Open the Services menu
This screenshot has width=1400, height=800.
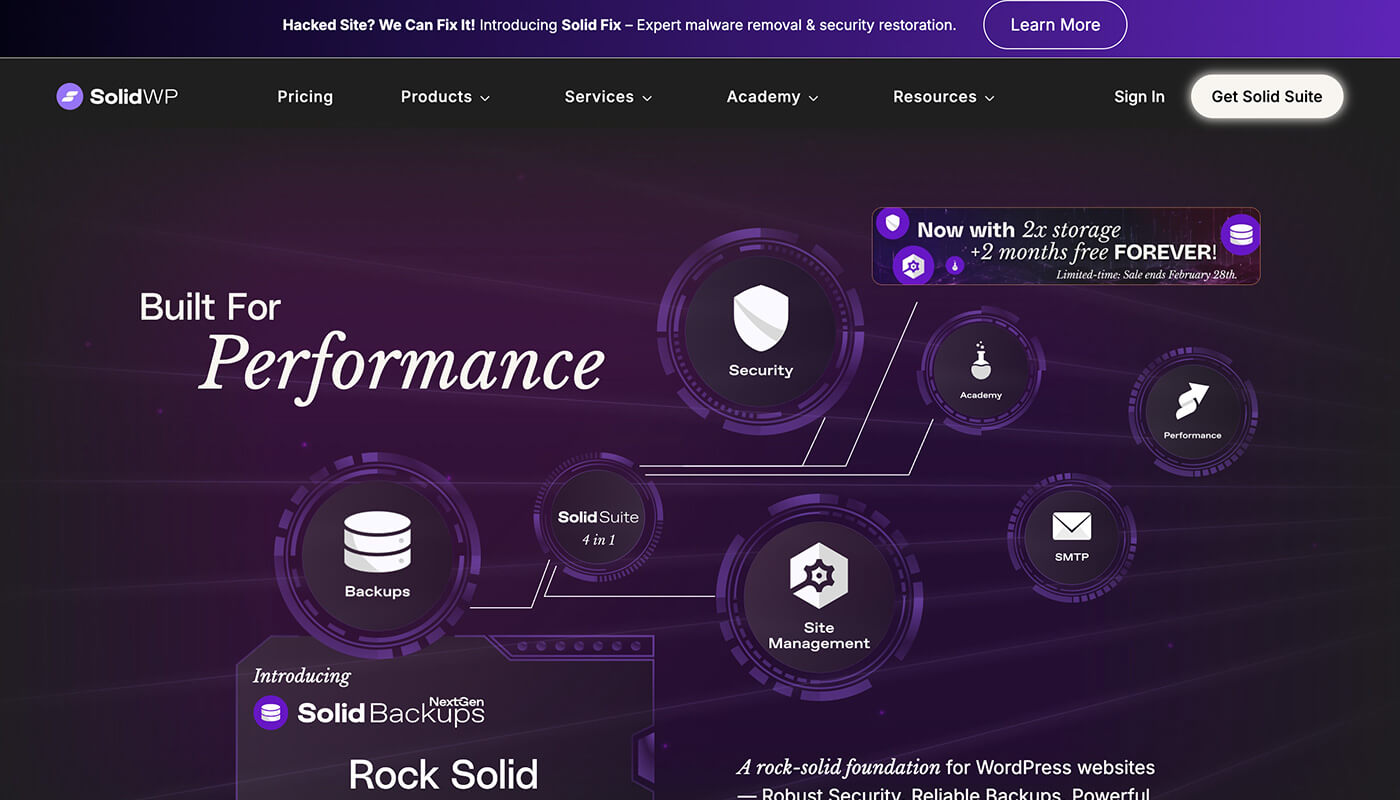coord(599,96)
